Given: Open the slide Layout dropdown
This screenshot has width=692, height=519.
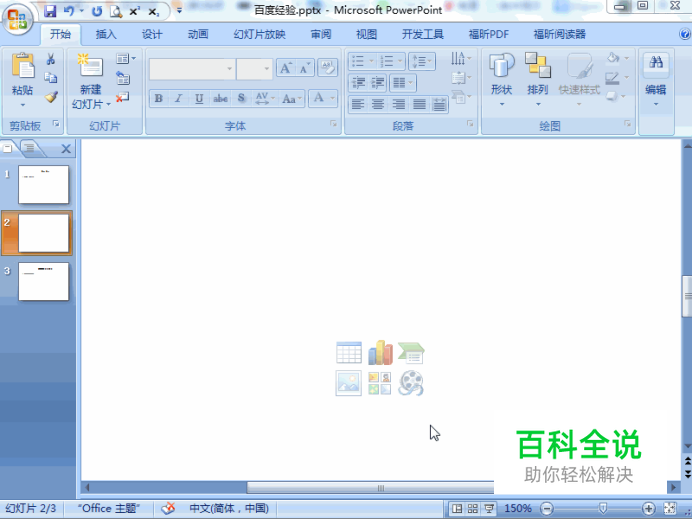Looking at the screenshot, I should (x=126, y=59).
